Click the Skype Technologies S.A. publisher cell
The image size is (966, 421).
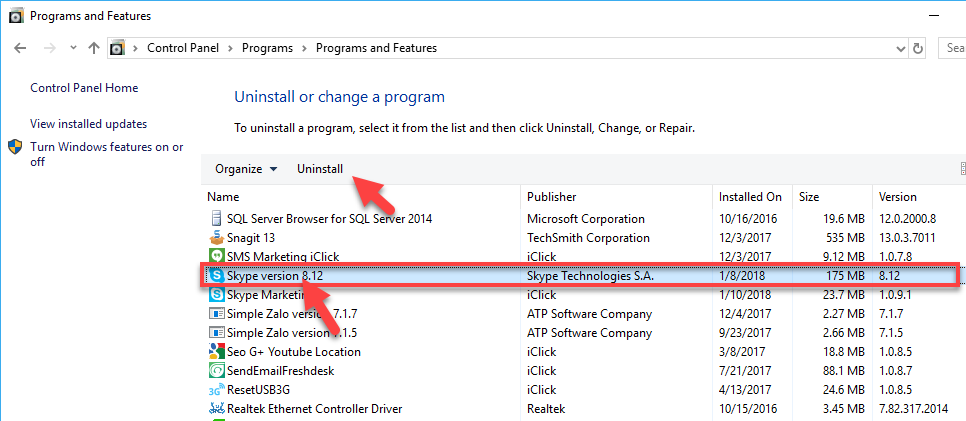coord(590,276)
